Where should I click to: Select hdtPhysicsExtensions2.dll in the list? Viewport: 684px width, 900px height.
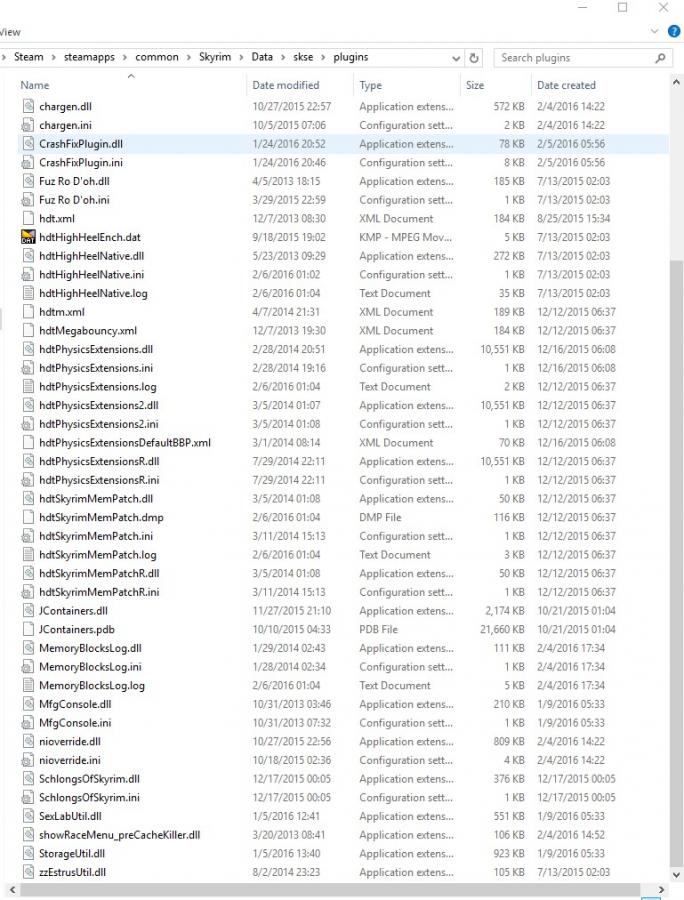pyautogui.click(x=99, y=405)
